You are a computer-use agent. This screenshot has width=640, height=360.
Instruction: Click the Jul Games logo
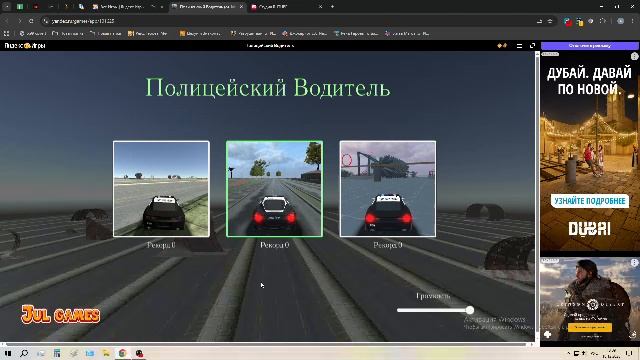click(x=60, y=314)
